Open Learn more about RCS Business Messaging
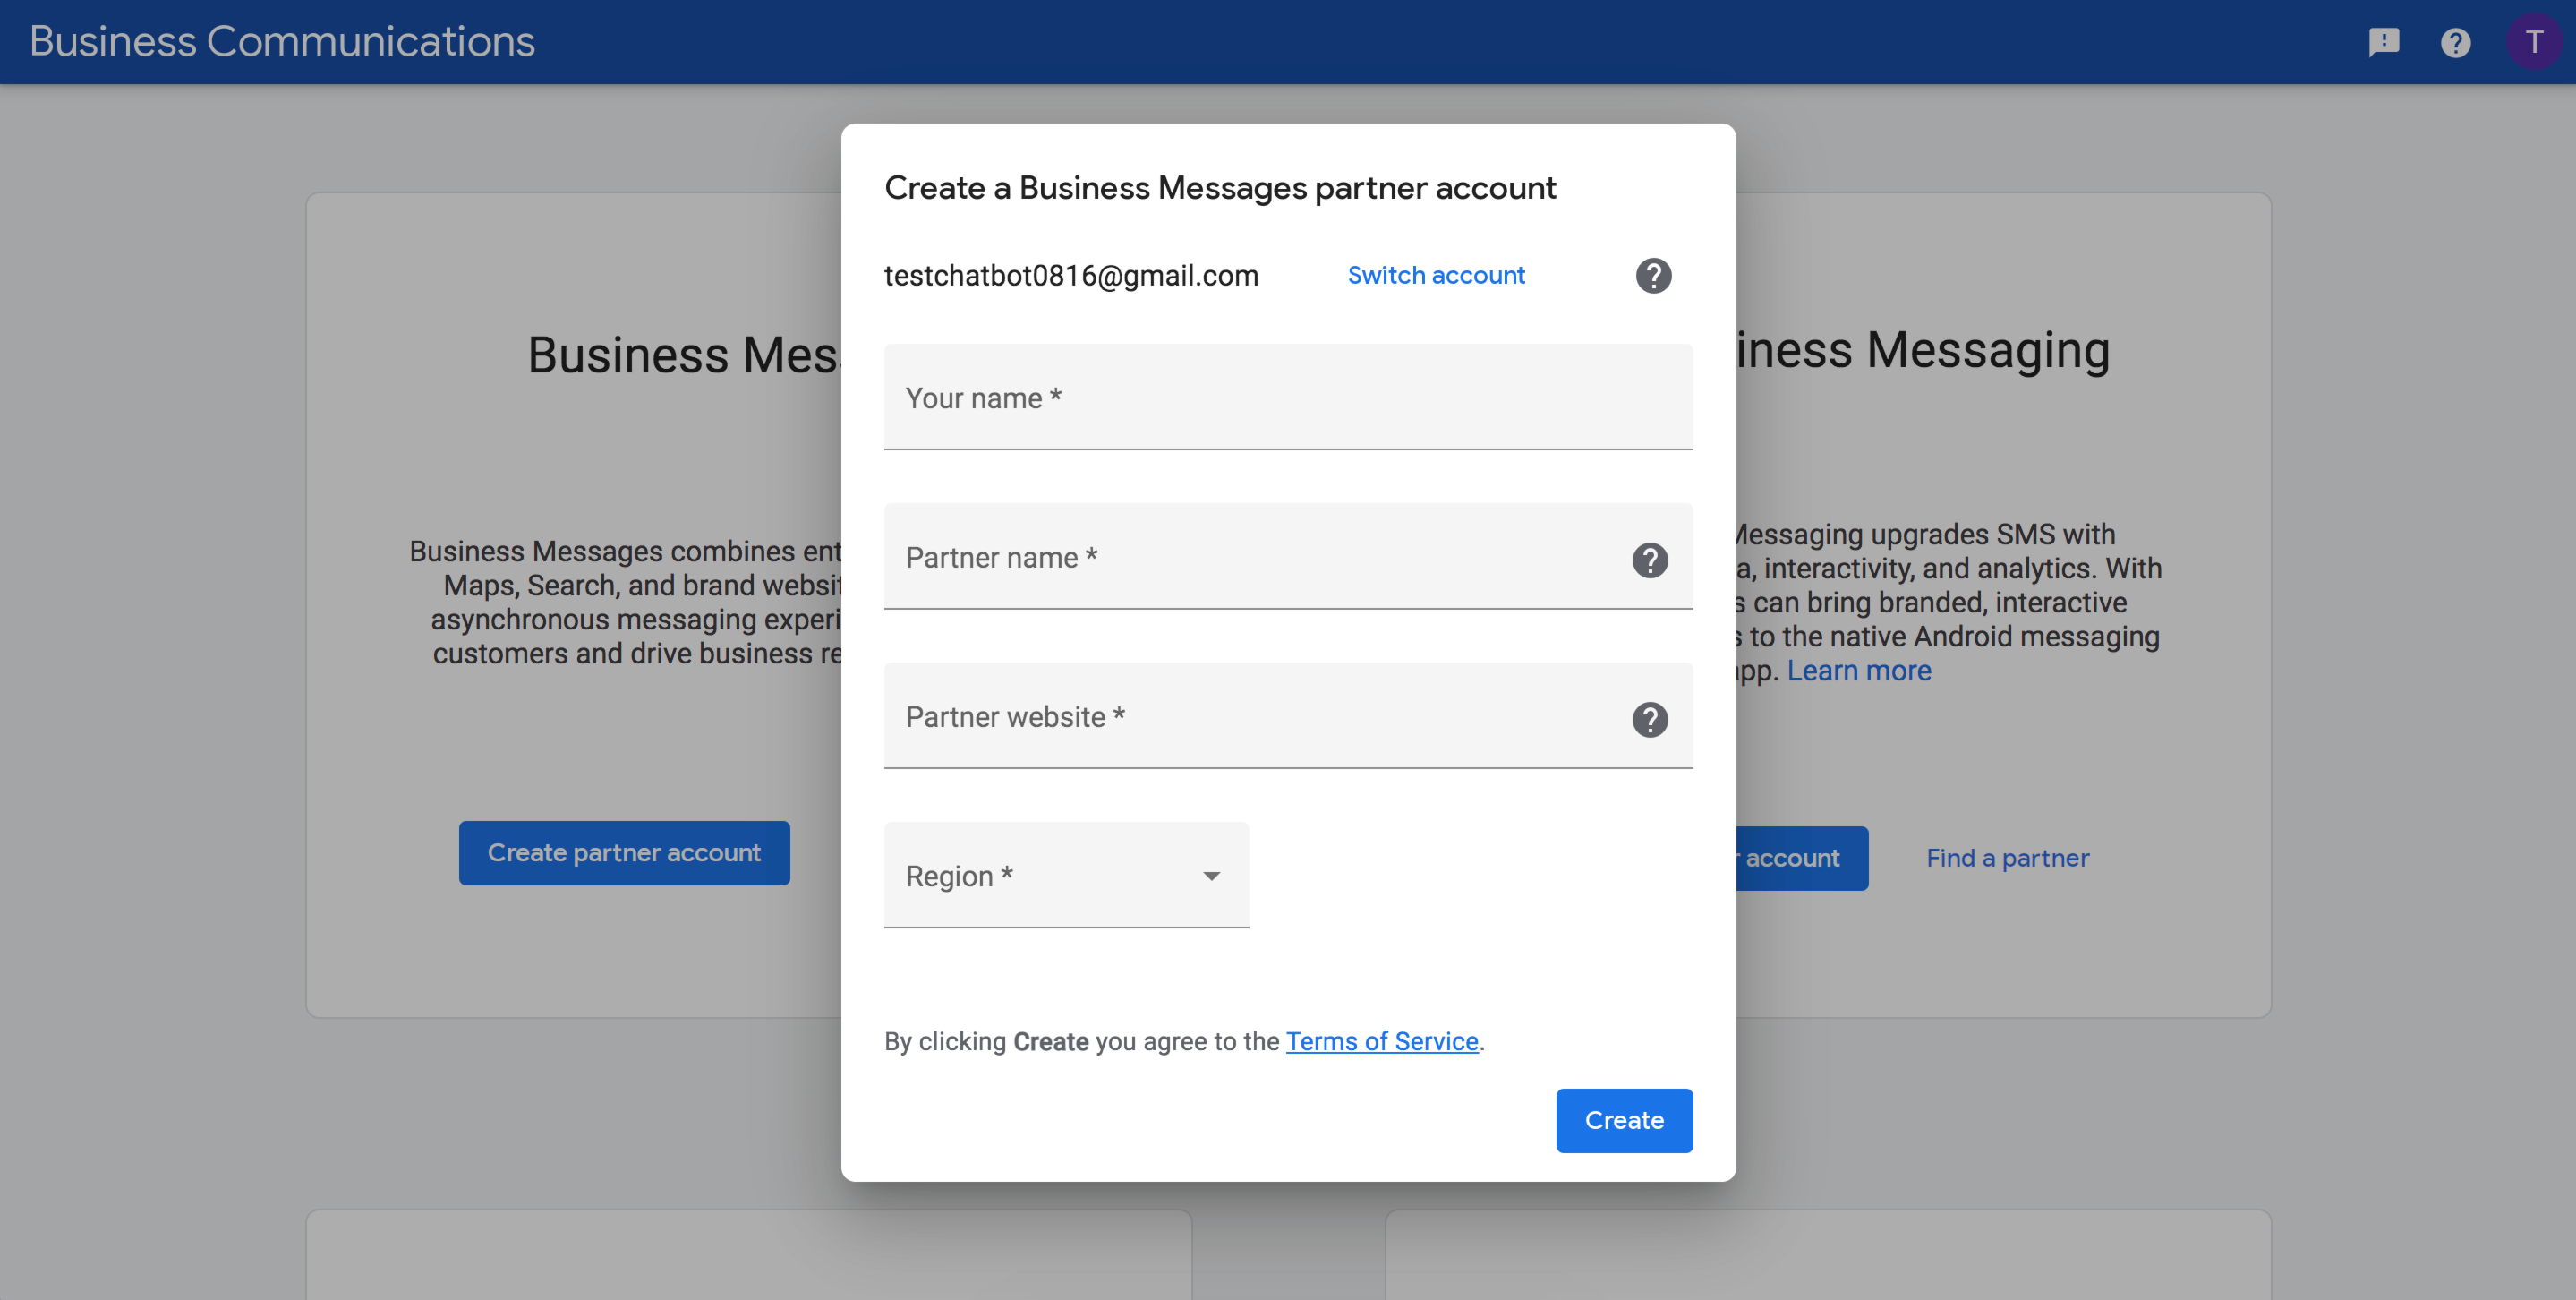Screen dimensions: 2576x1300 coord(1858,670)
